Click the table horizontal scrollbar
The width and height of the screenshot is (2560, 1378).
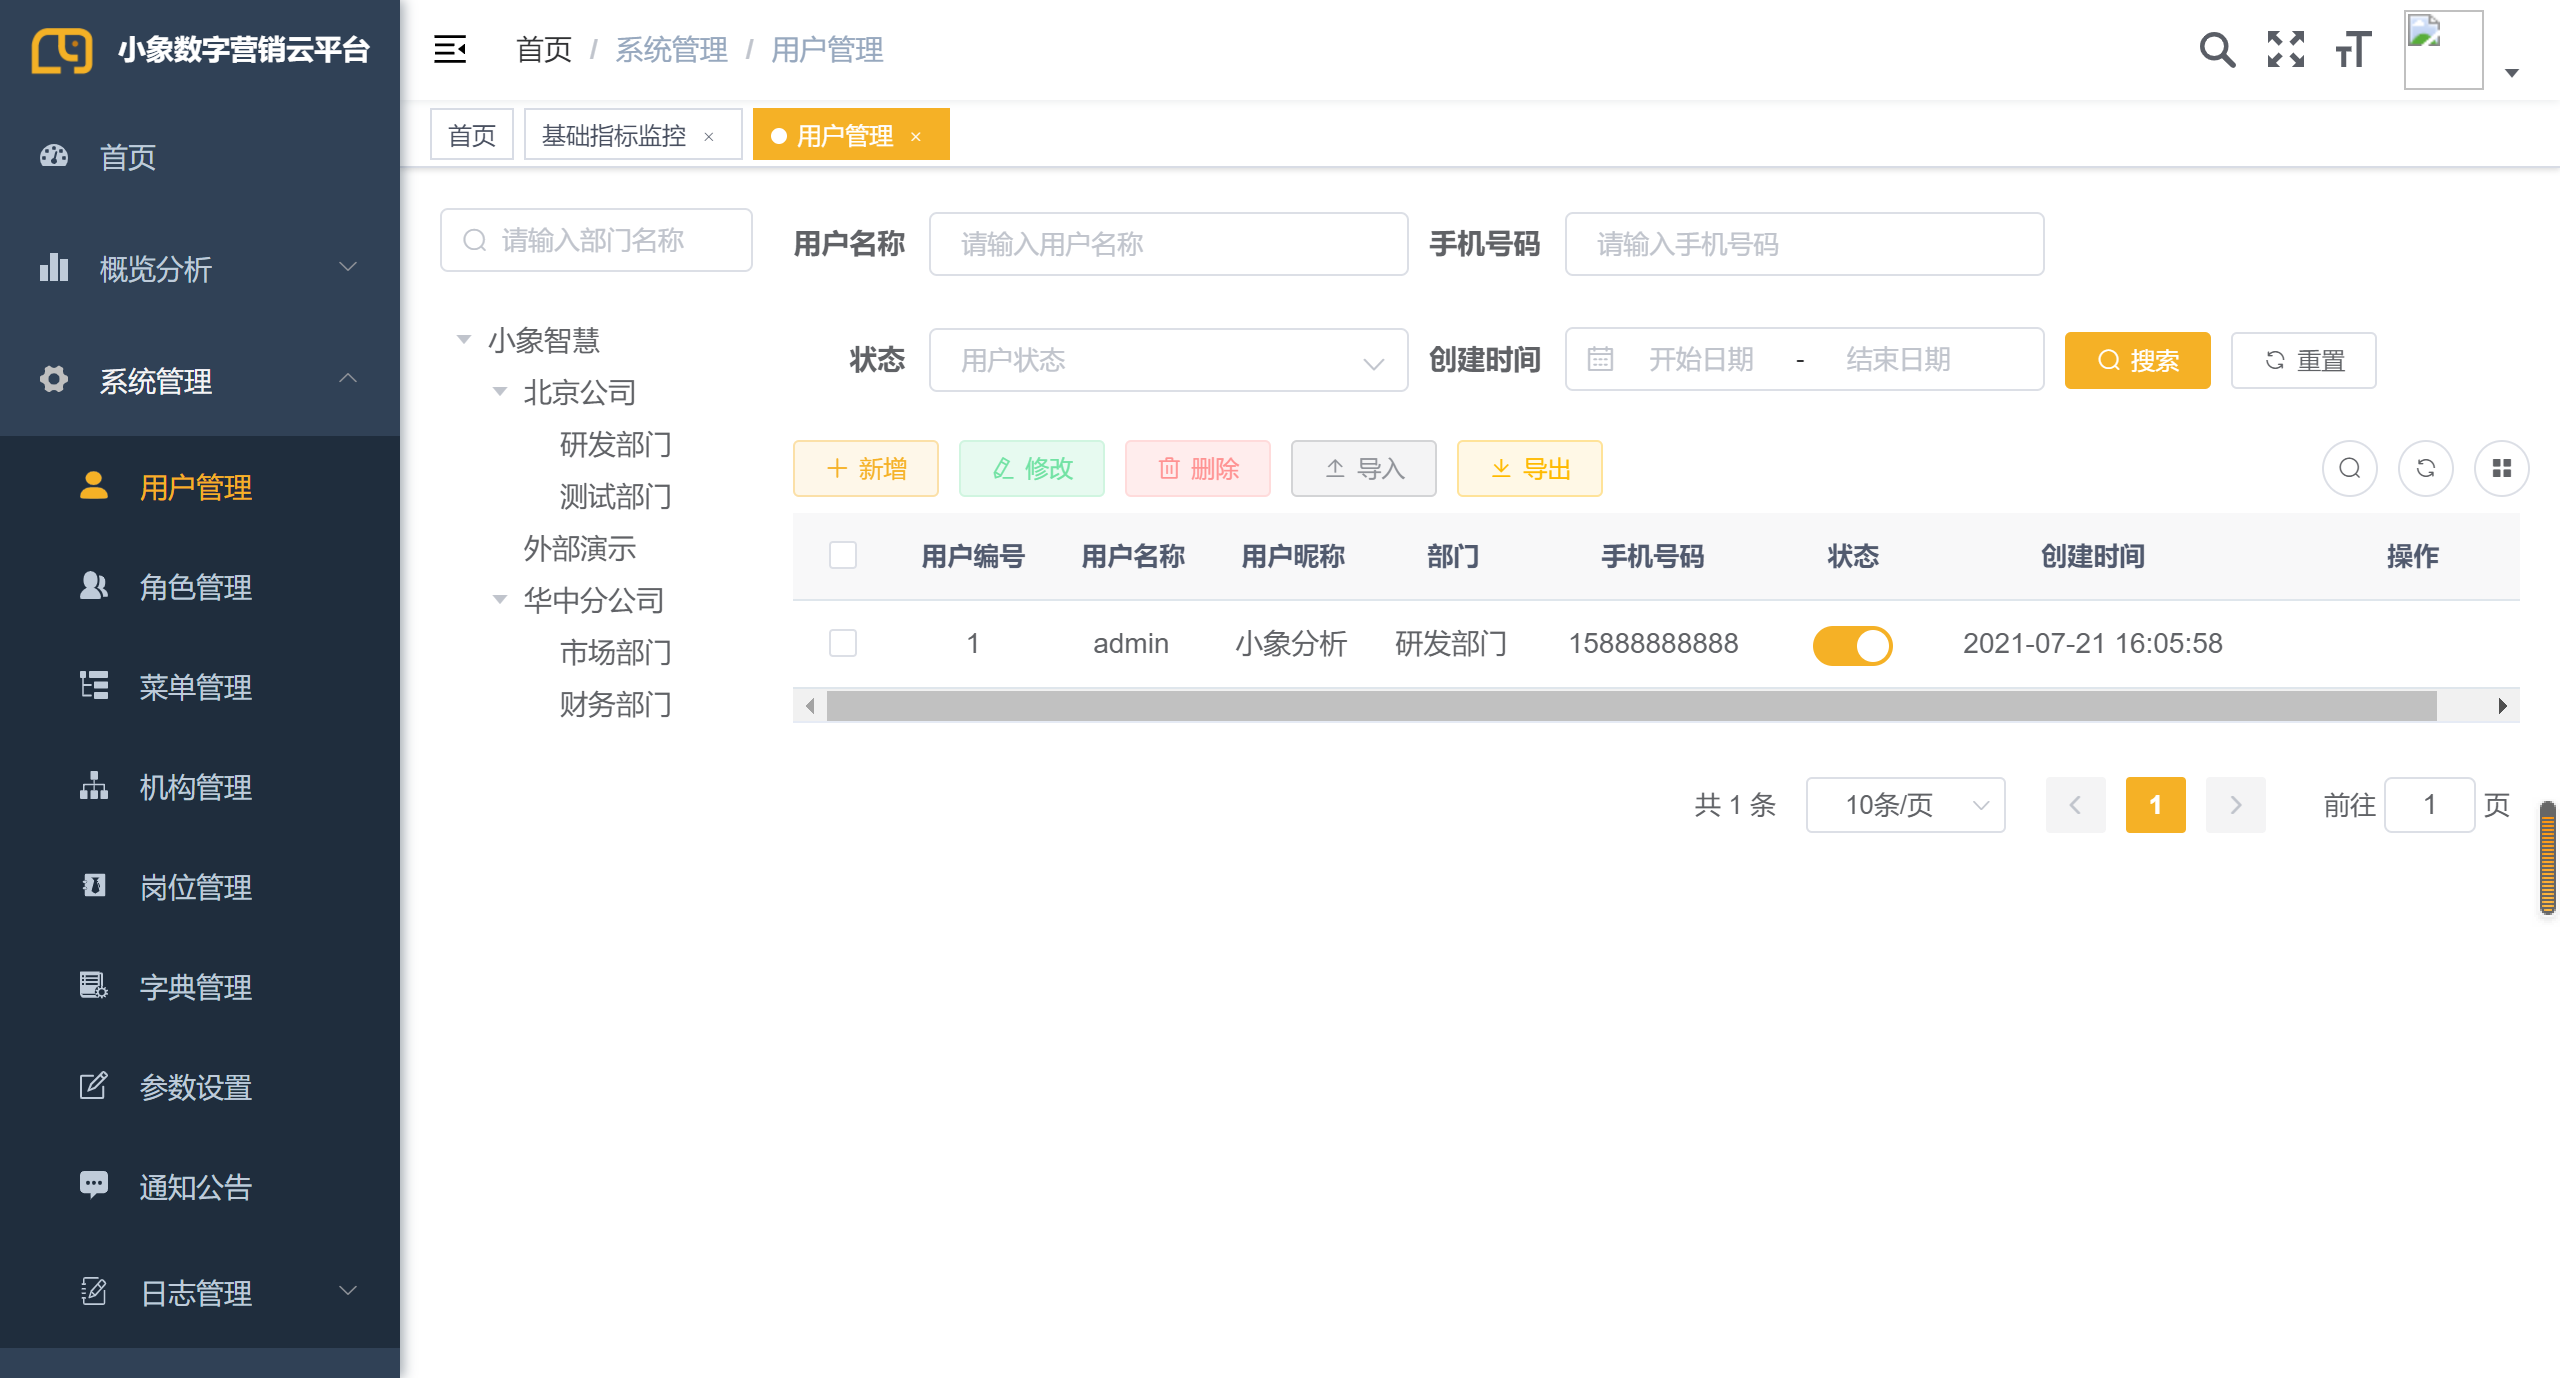coord(1630,706)
